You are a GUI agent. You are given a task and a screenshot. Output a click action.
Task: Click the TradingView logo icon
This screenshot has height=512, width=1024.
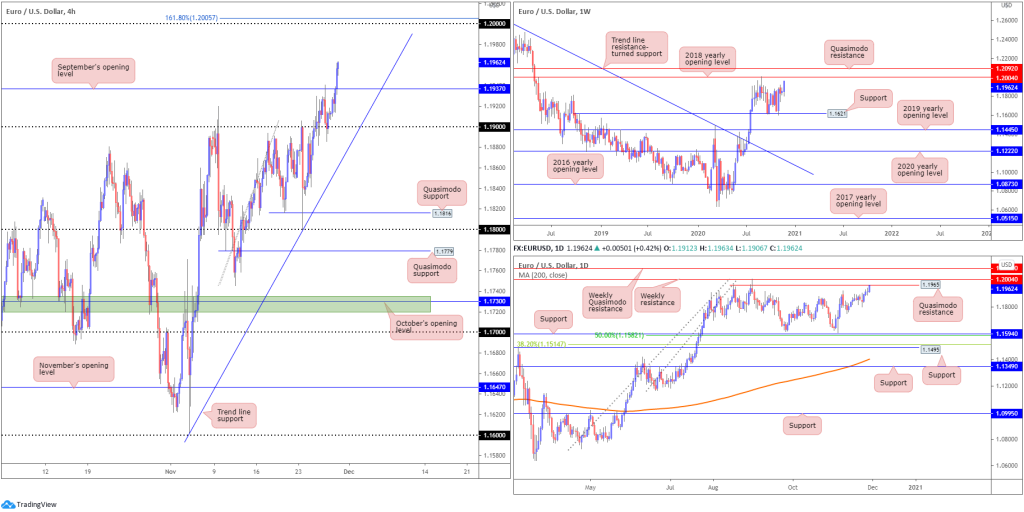(x=7, y=504)
